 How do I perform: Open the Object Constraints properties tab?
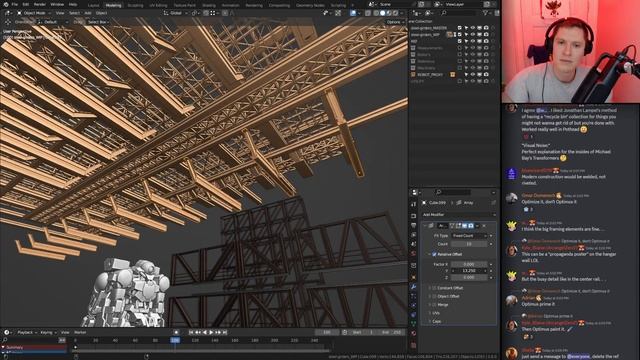(x=413, y=315)
